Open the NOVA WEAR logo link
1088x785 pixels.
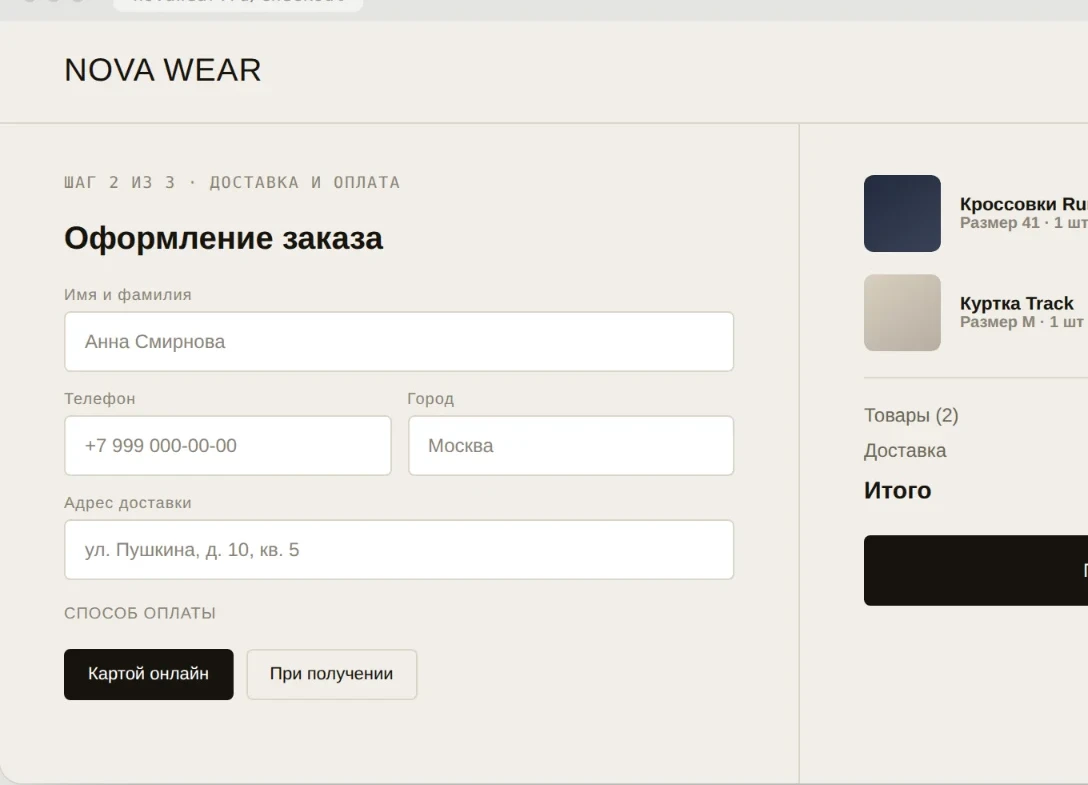coord(162,70)
